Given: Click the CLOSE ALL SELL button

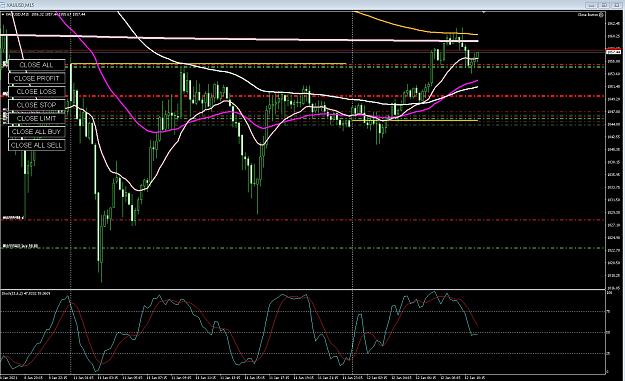Looking at the screenshot, I should (36, 145).
